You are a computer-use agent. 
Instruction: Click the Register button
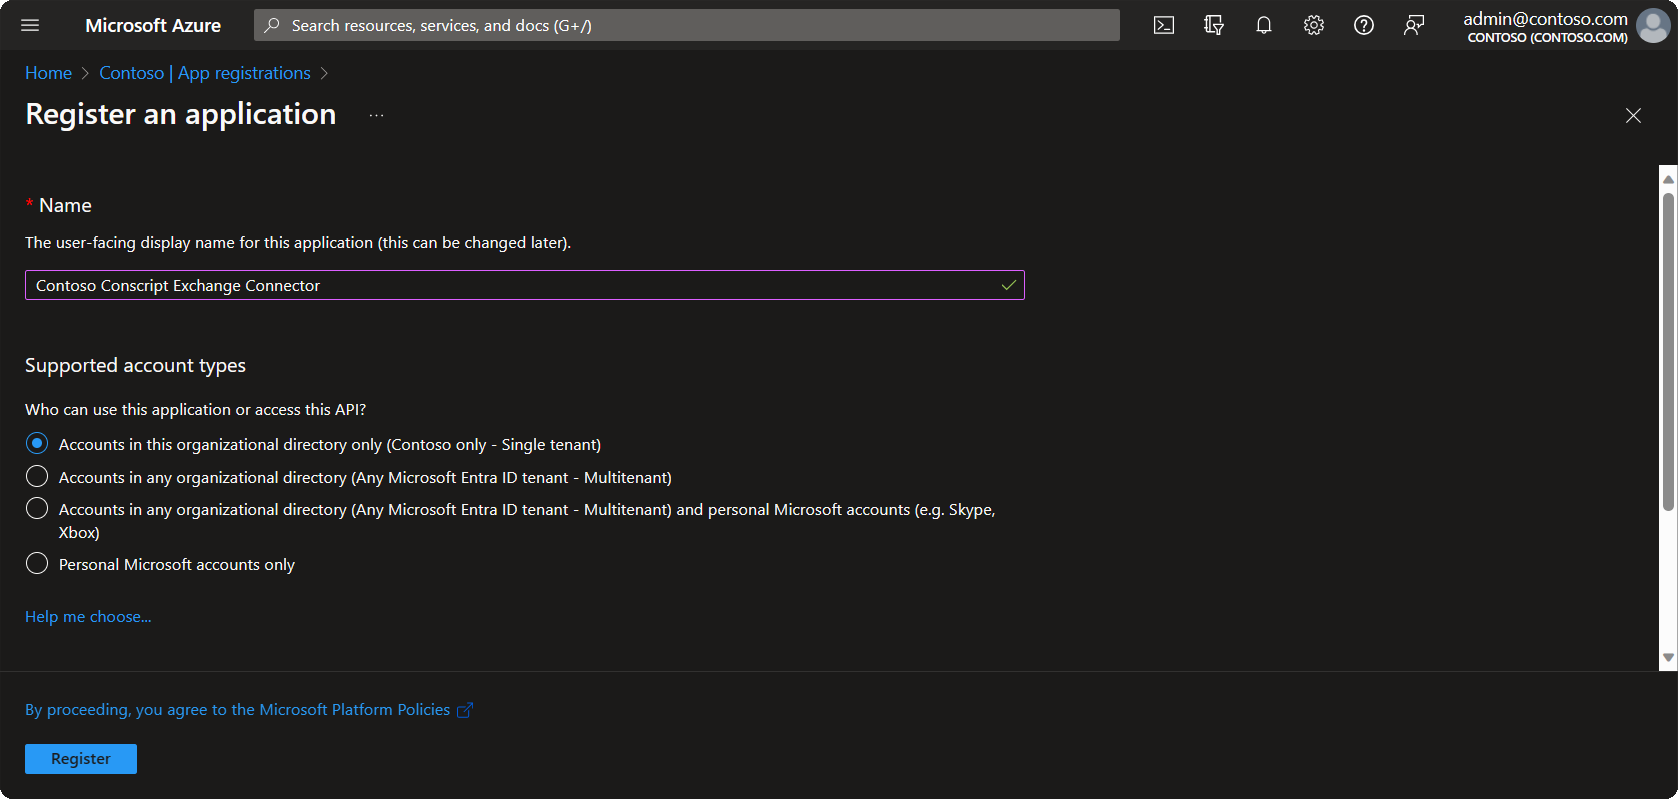click(81, 759)
